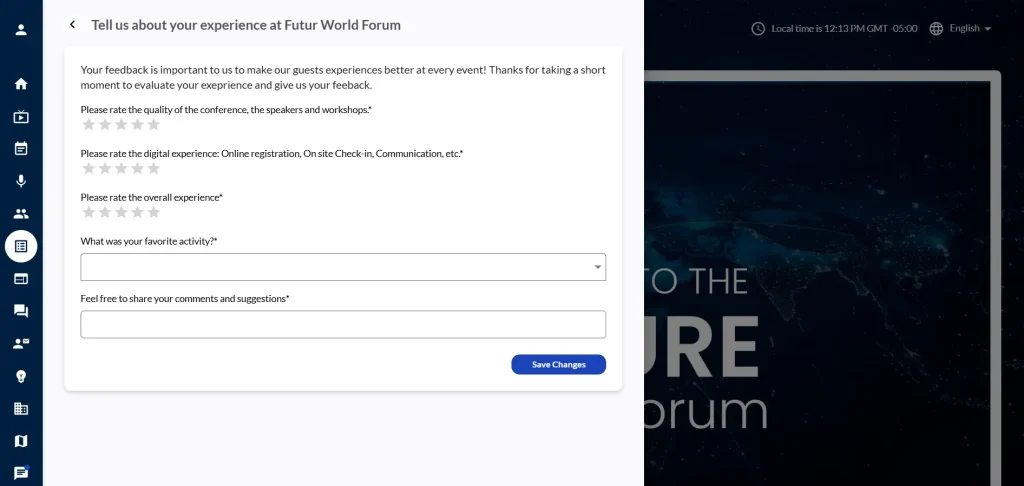
Task: Go back using the arrow beside title
Action: (x=72, y=25)
